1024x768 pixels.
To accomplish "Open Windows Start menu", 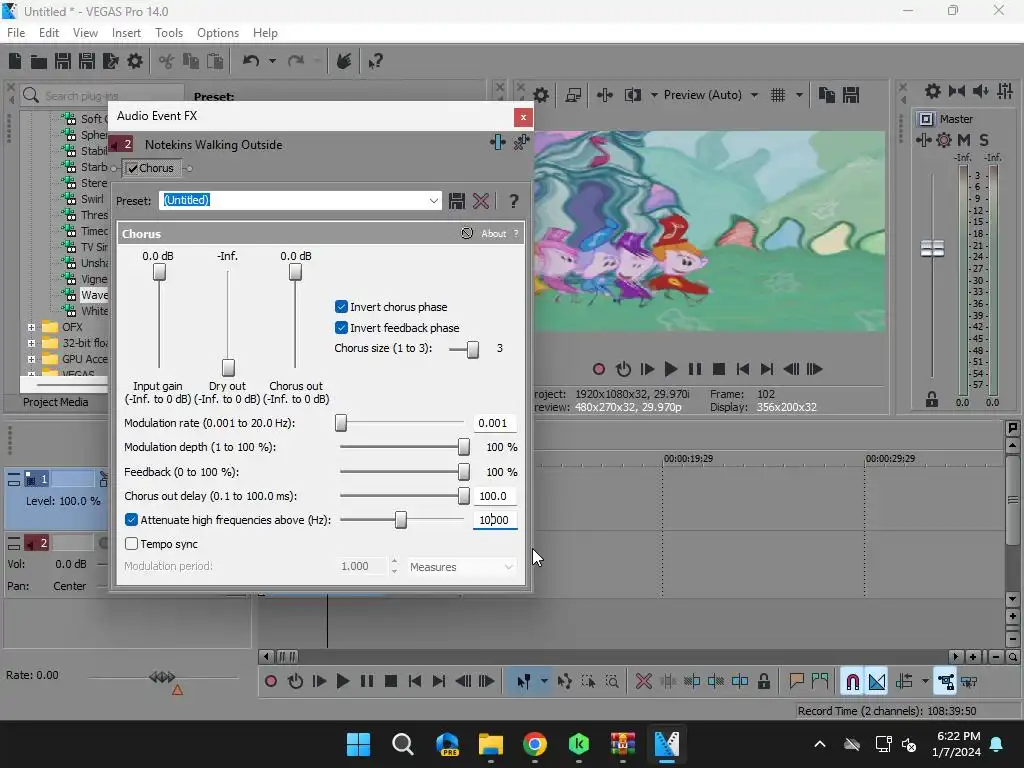I will click(359, 744).
